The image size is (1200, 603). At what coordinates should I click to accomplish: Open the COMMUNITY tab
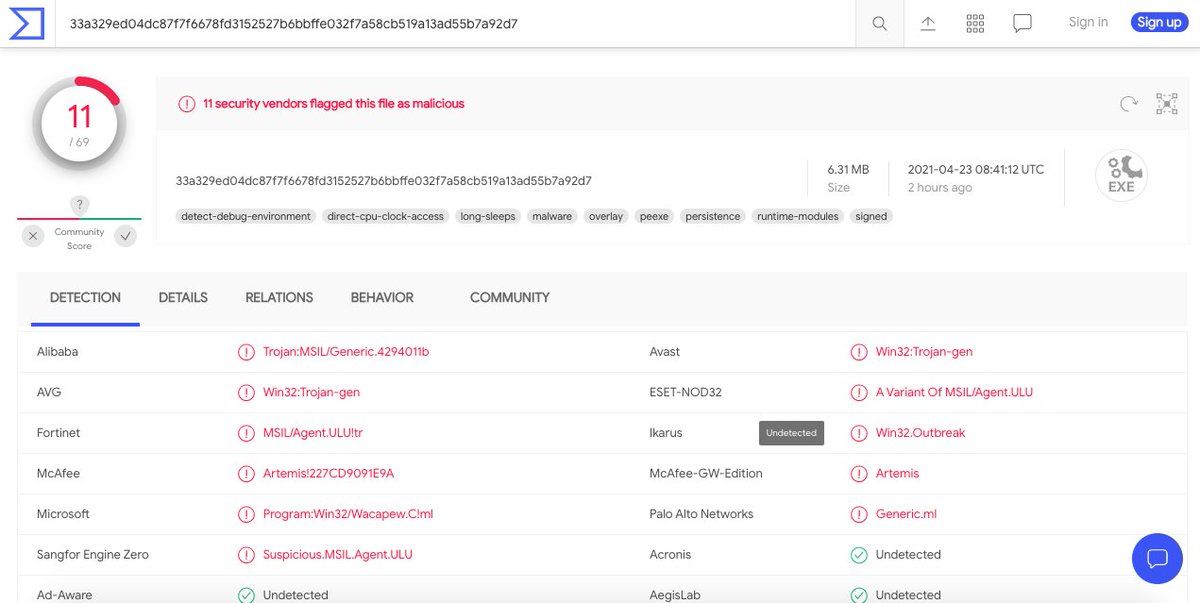510,297
